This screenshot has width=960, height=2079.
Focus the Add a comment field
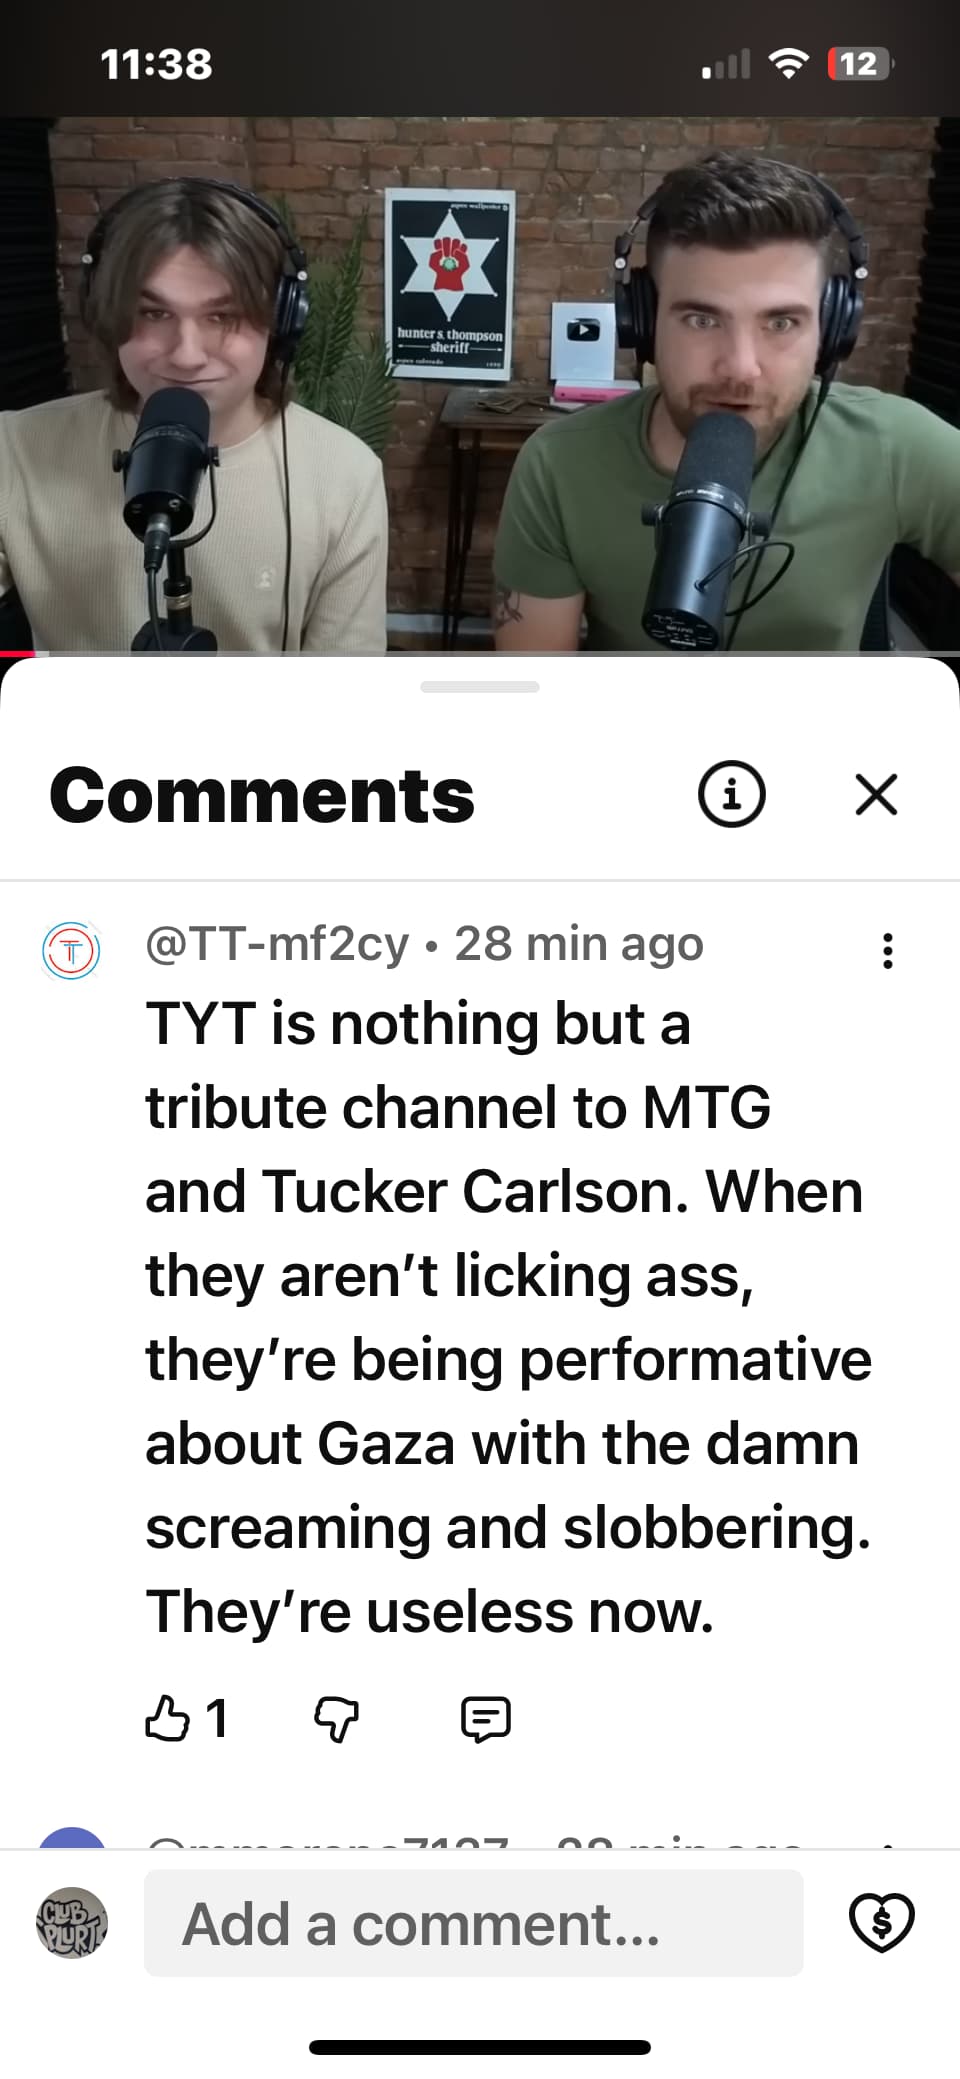474,1922
